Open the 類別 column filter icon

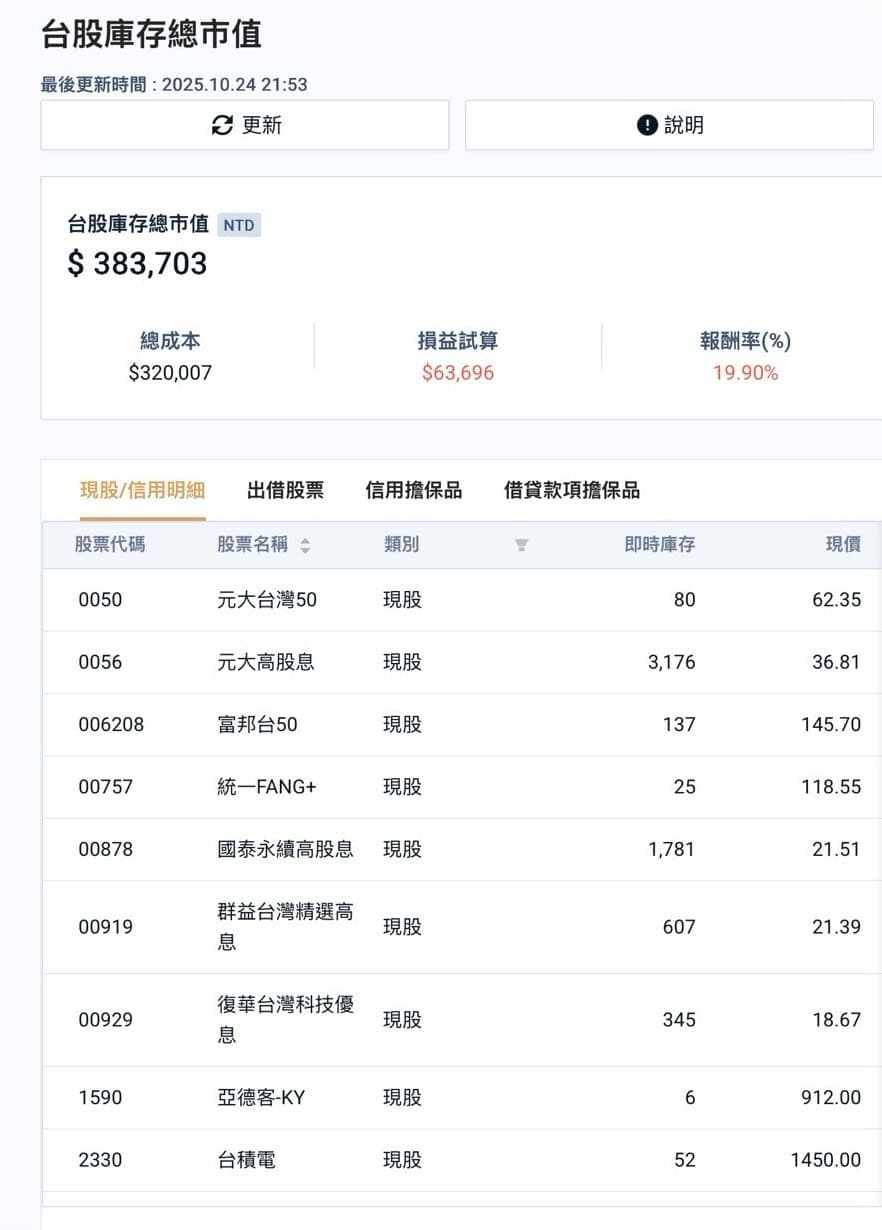pos(521,545)
